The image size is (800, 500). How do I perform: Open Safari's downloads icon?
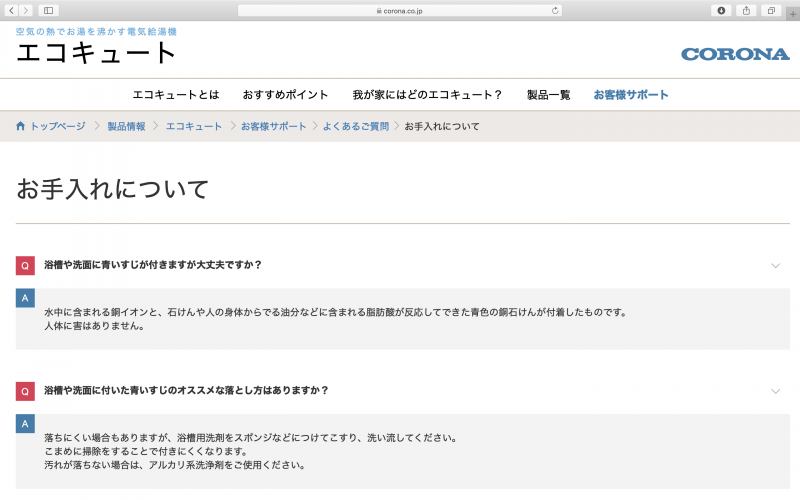(x=721, y=10)
